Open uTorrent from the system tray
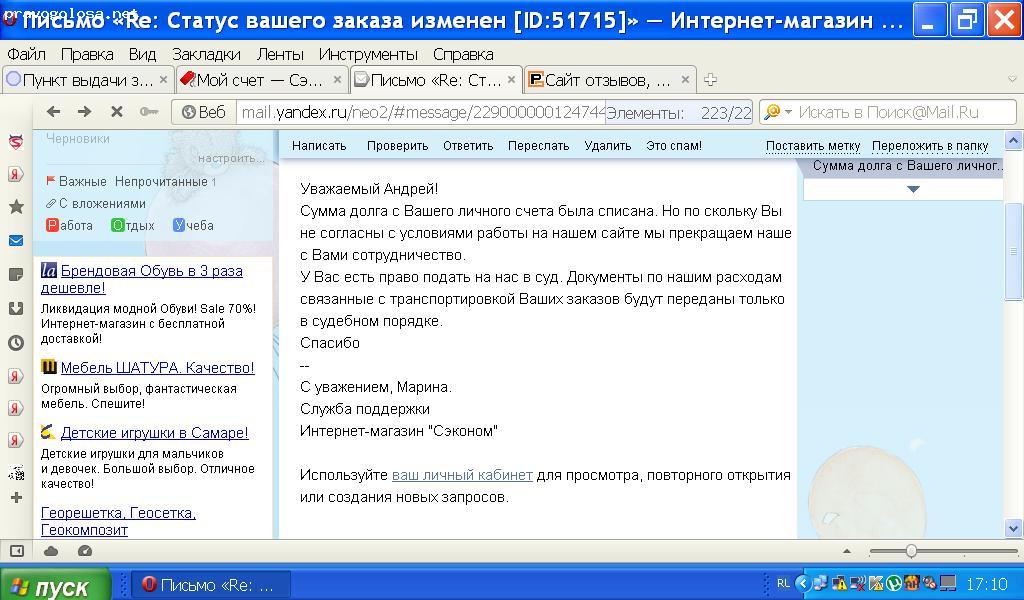This screenshot has width=1024, height=600. coord(894,585)
